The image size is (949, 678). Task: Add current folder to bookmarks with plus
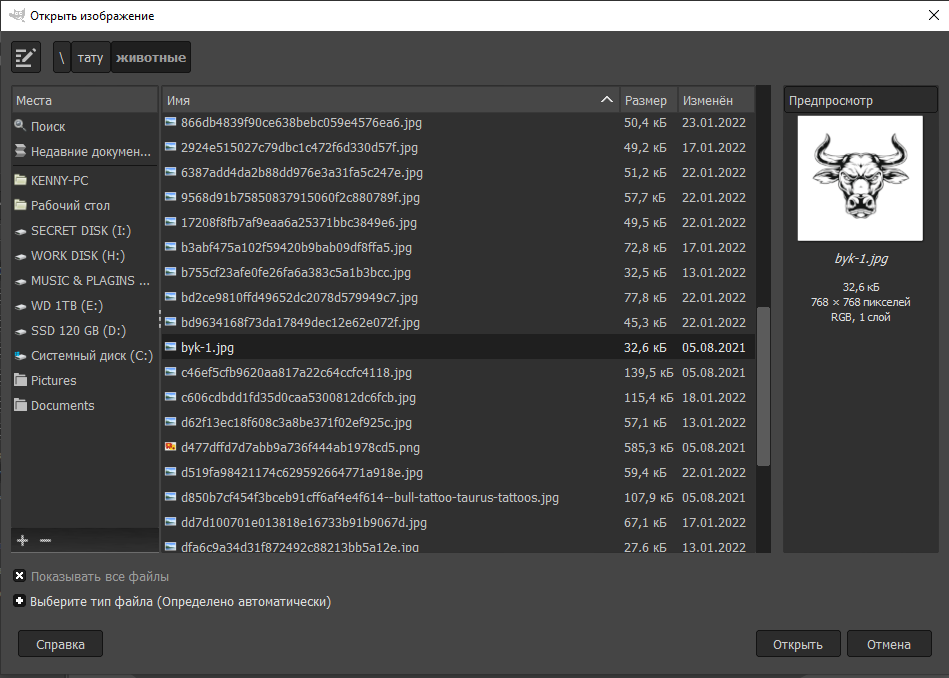tap(22, 540)
